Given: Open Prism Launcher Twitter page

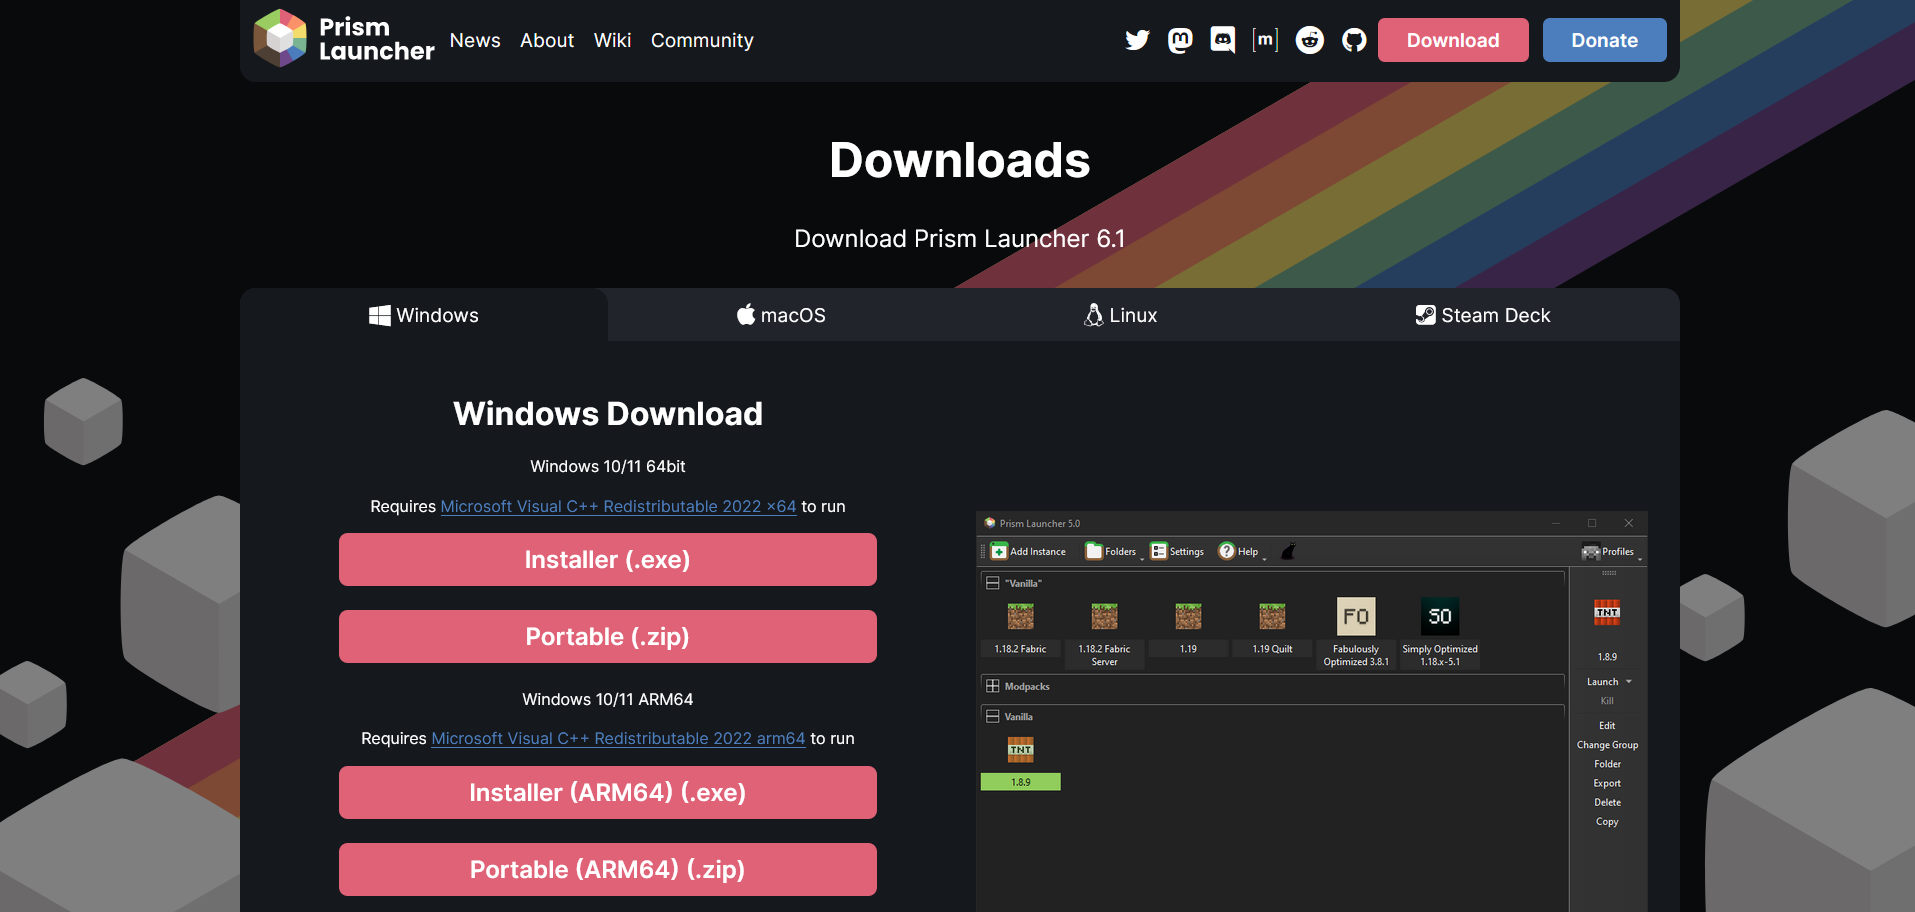Looking at the screenshot, I should pyautogui.click(x=1137, y=40).
